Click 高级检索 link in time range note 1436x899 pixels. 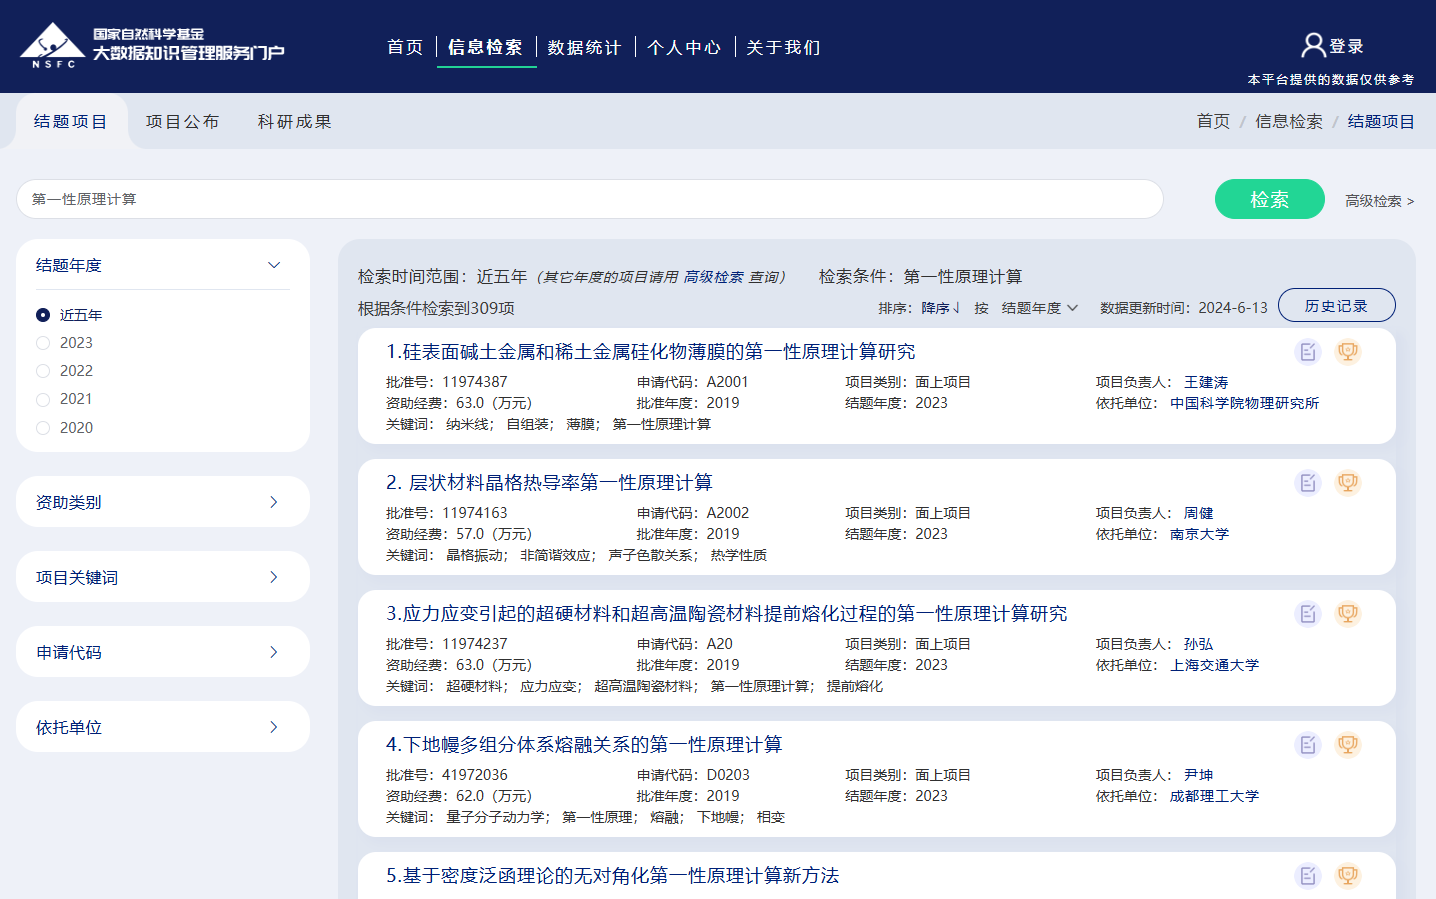714,277
